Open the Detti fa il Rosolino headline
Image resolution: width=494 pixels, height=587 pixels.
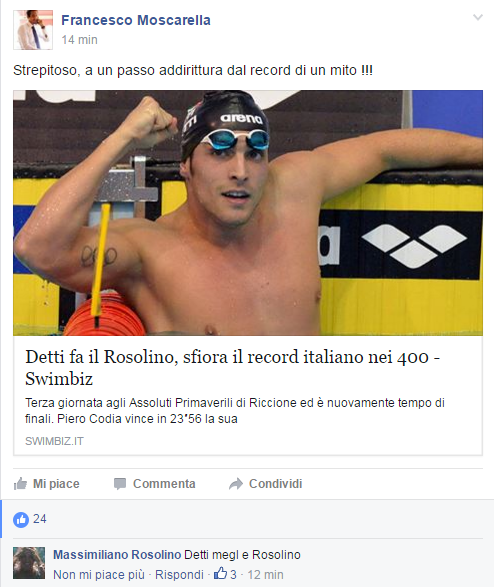click(232, 367)
